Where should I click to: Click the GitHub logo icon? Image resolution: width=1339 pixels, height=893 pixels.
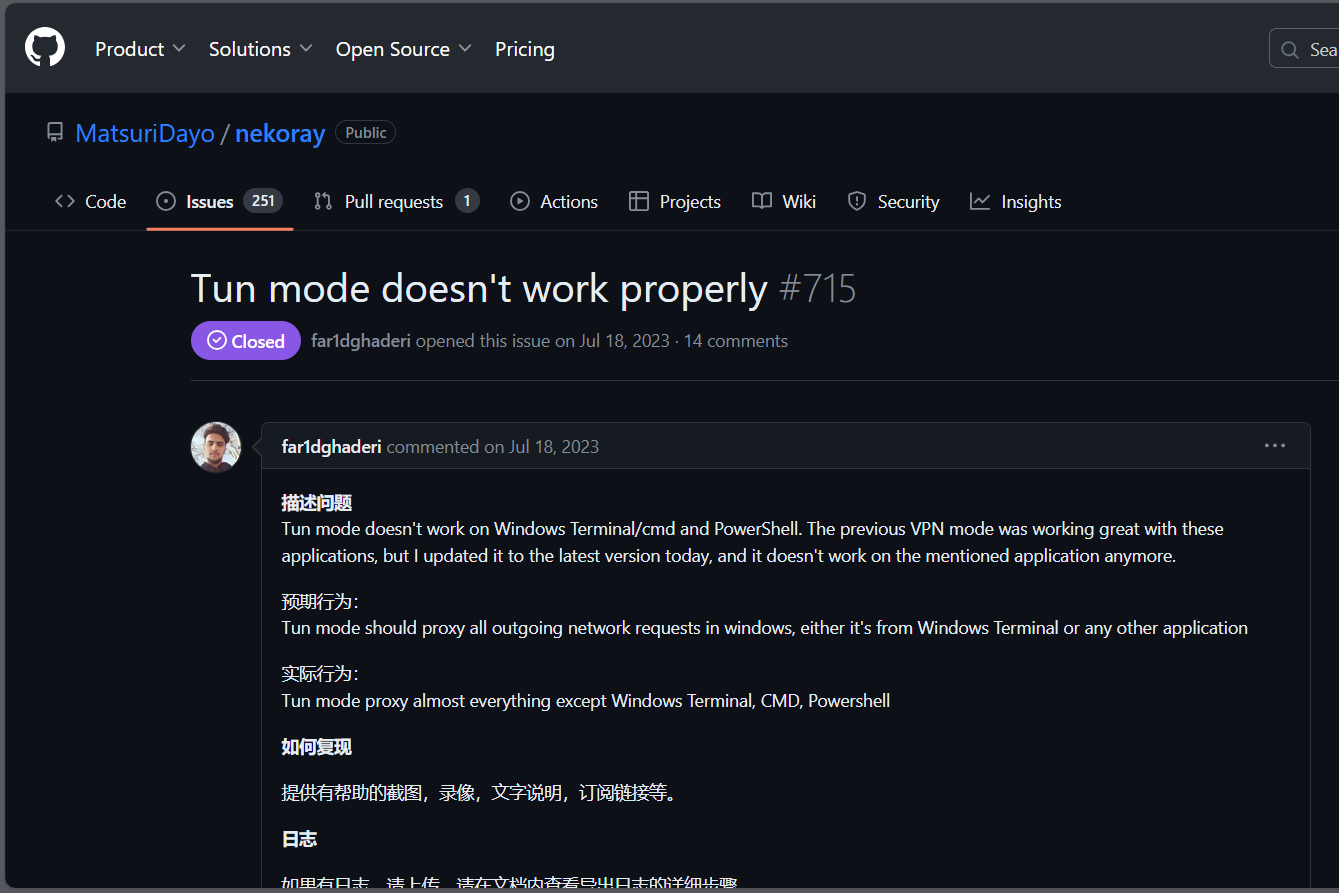coord(45,48)
